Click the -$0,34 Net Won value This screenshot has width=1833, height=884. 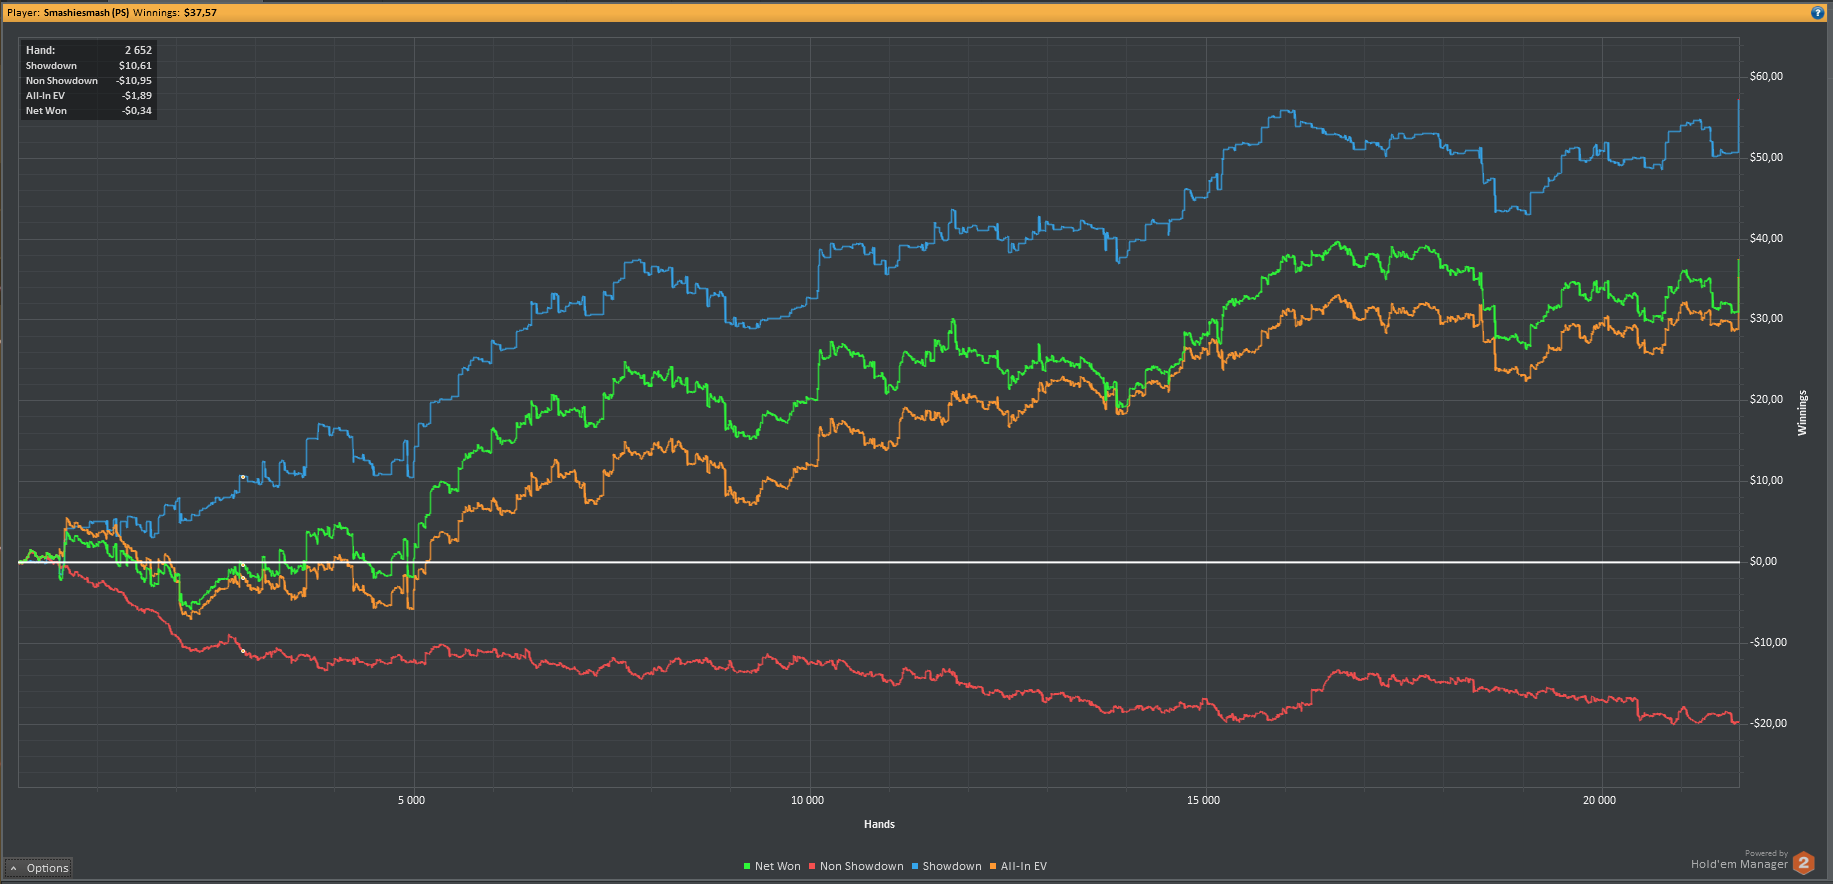coord(138,111)
